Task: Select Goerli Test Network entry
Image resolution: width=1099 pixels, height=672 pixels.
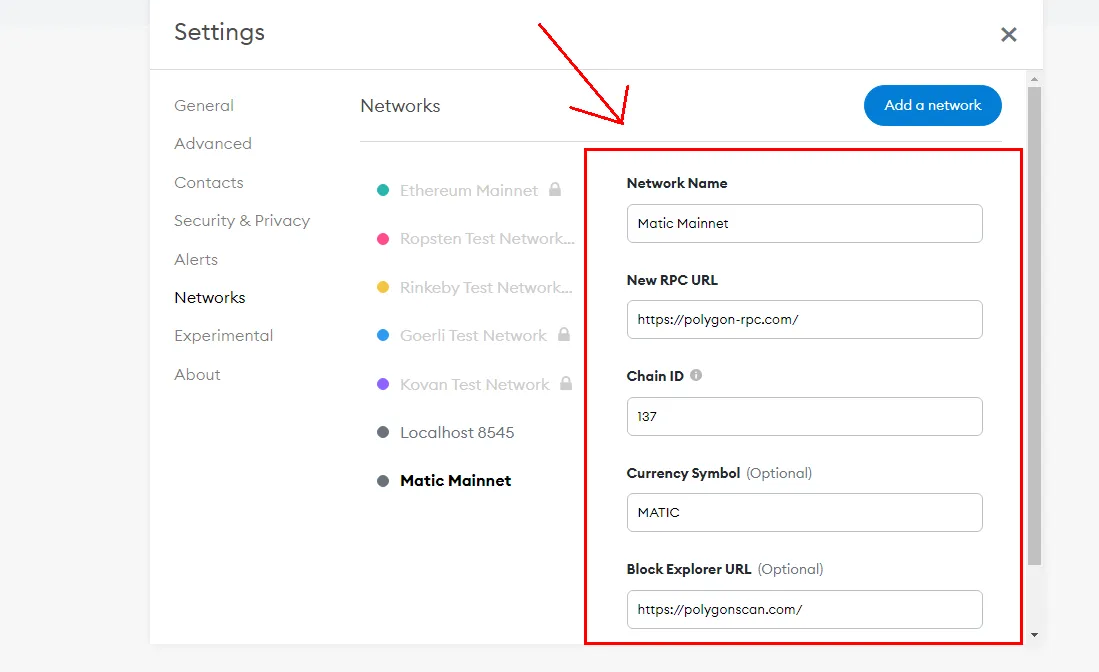Action: 473,336
